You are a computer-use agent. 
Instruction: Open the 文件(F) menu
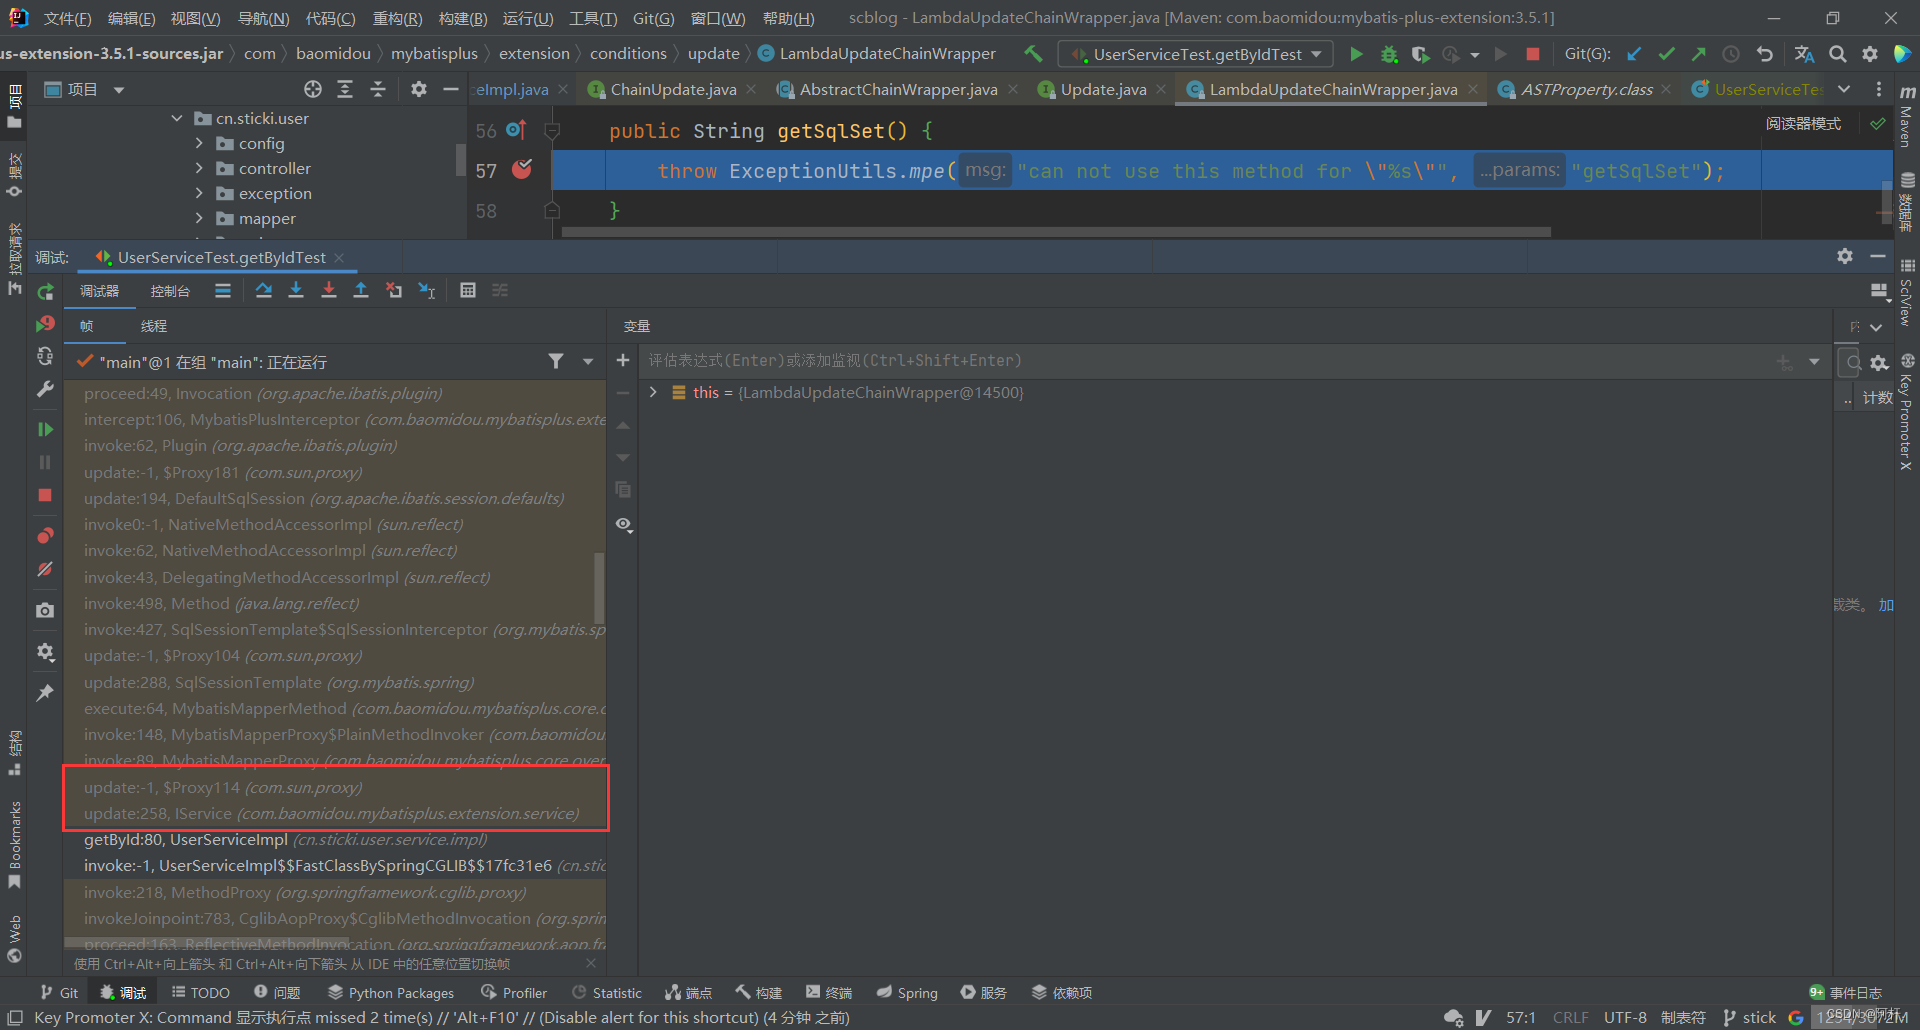[67, 18]
